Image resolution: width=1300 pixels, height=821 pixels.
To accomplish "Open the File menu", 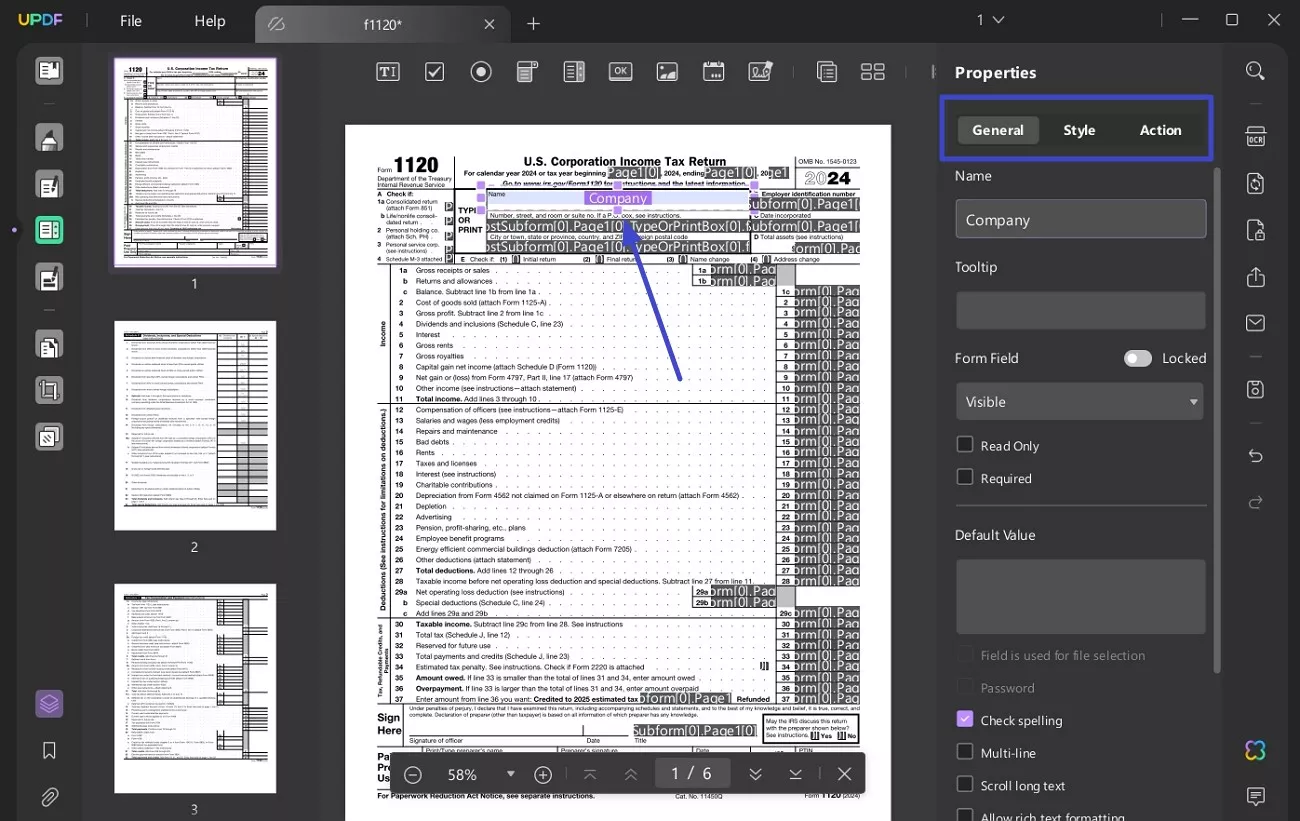I will pos(130,21).
